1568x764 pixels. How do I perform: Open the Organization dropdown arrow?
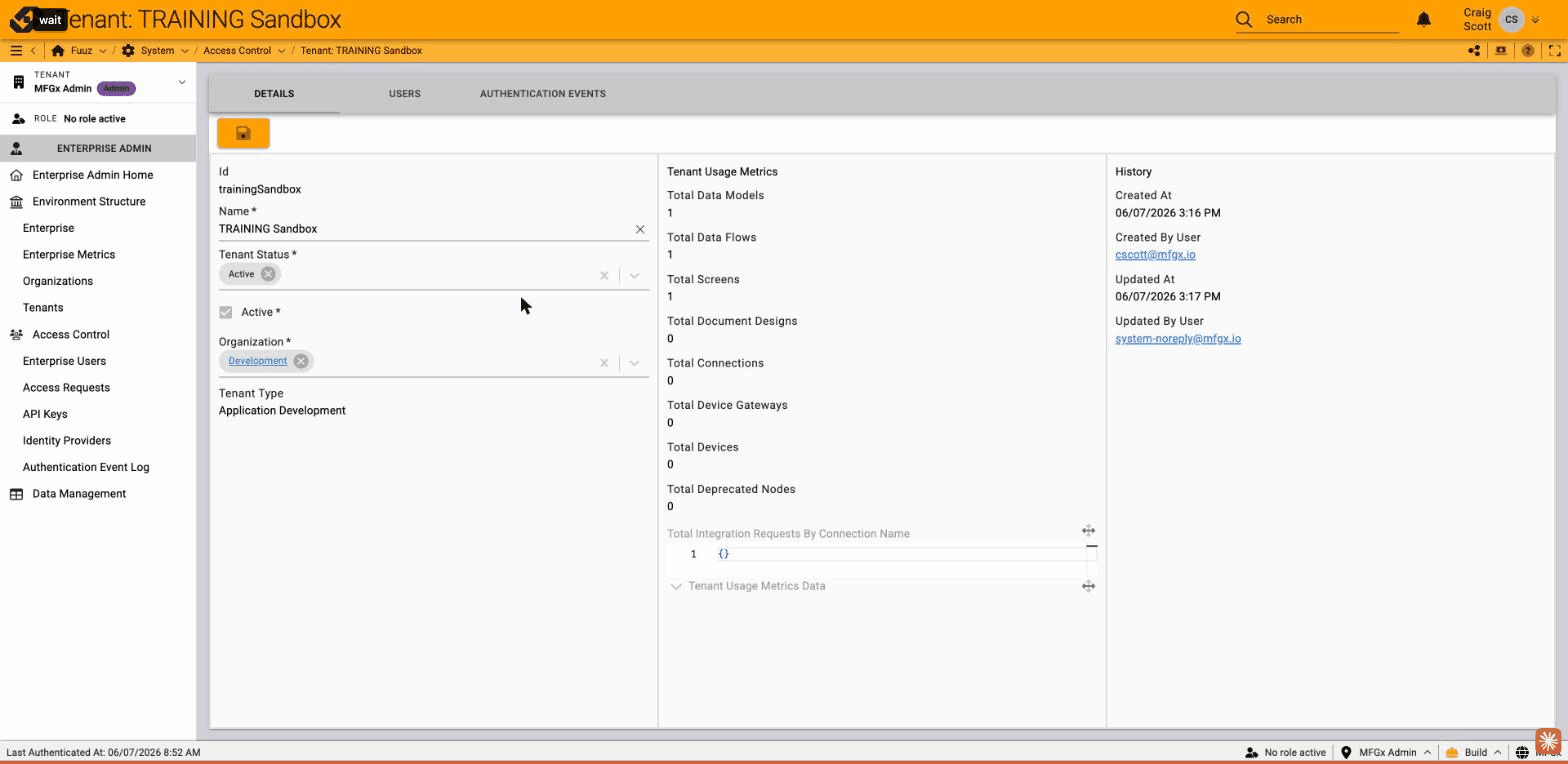pyautogui.click(x=634, y=362)
